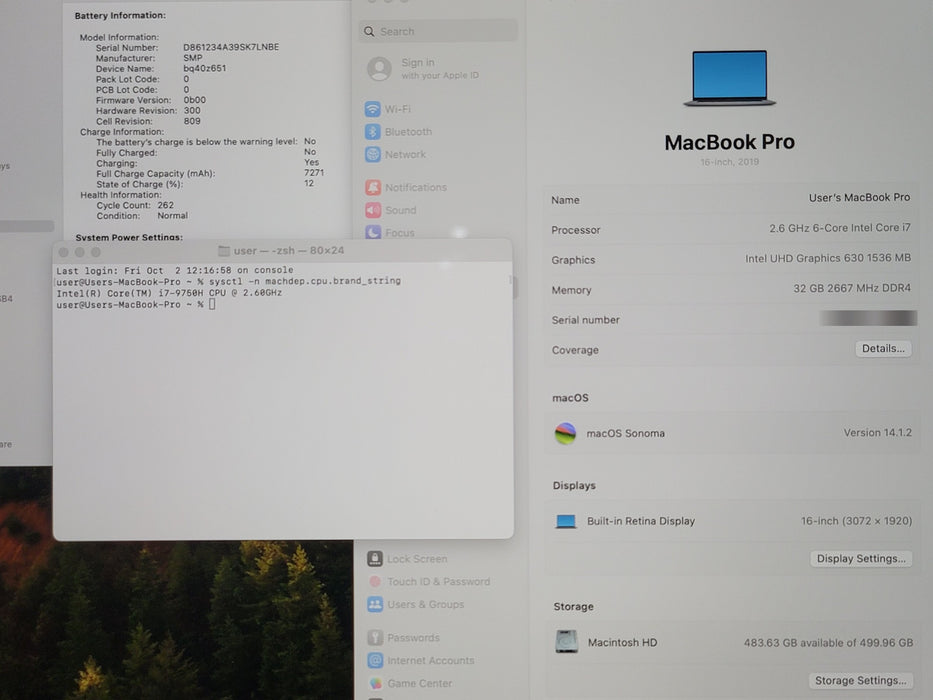Select the Lock Screen label in sidebar
Image resolution: width=933 pixels, height=700 pixels.
tap(417, 559)
